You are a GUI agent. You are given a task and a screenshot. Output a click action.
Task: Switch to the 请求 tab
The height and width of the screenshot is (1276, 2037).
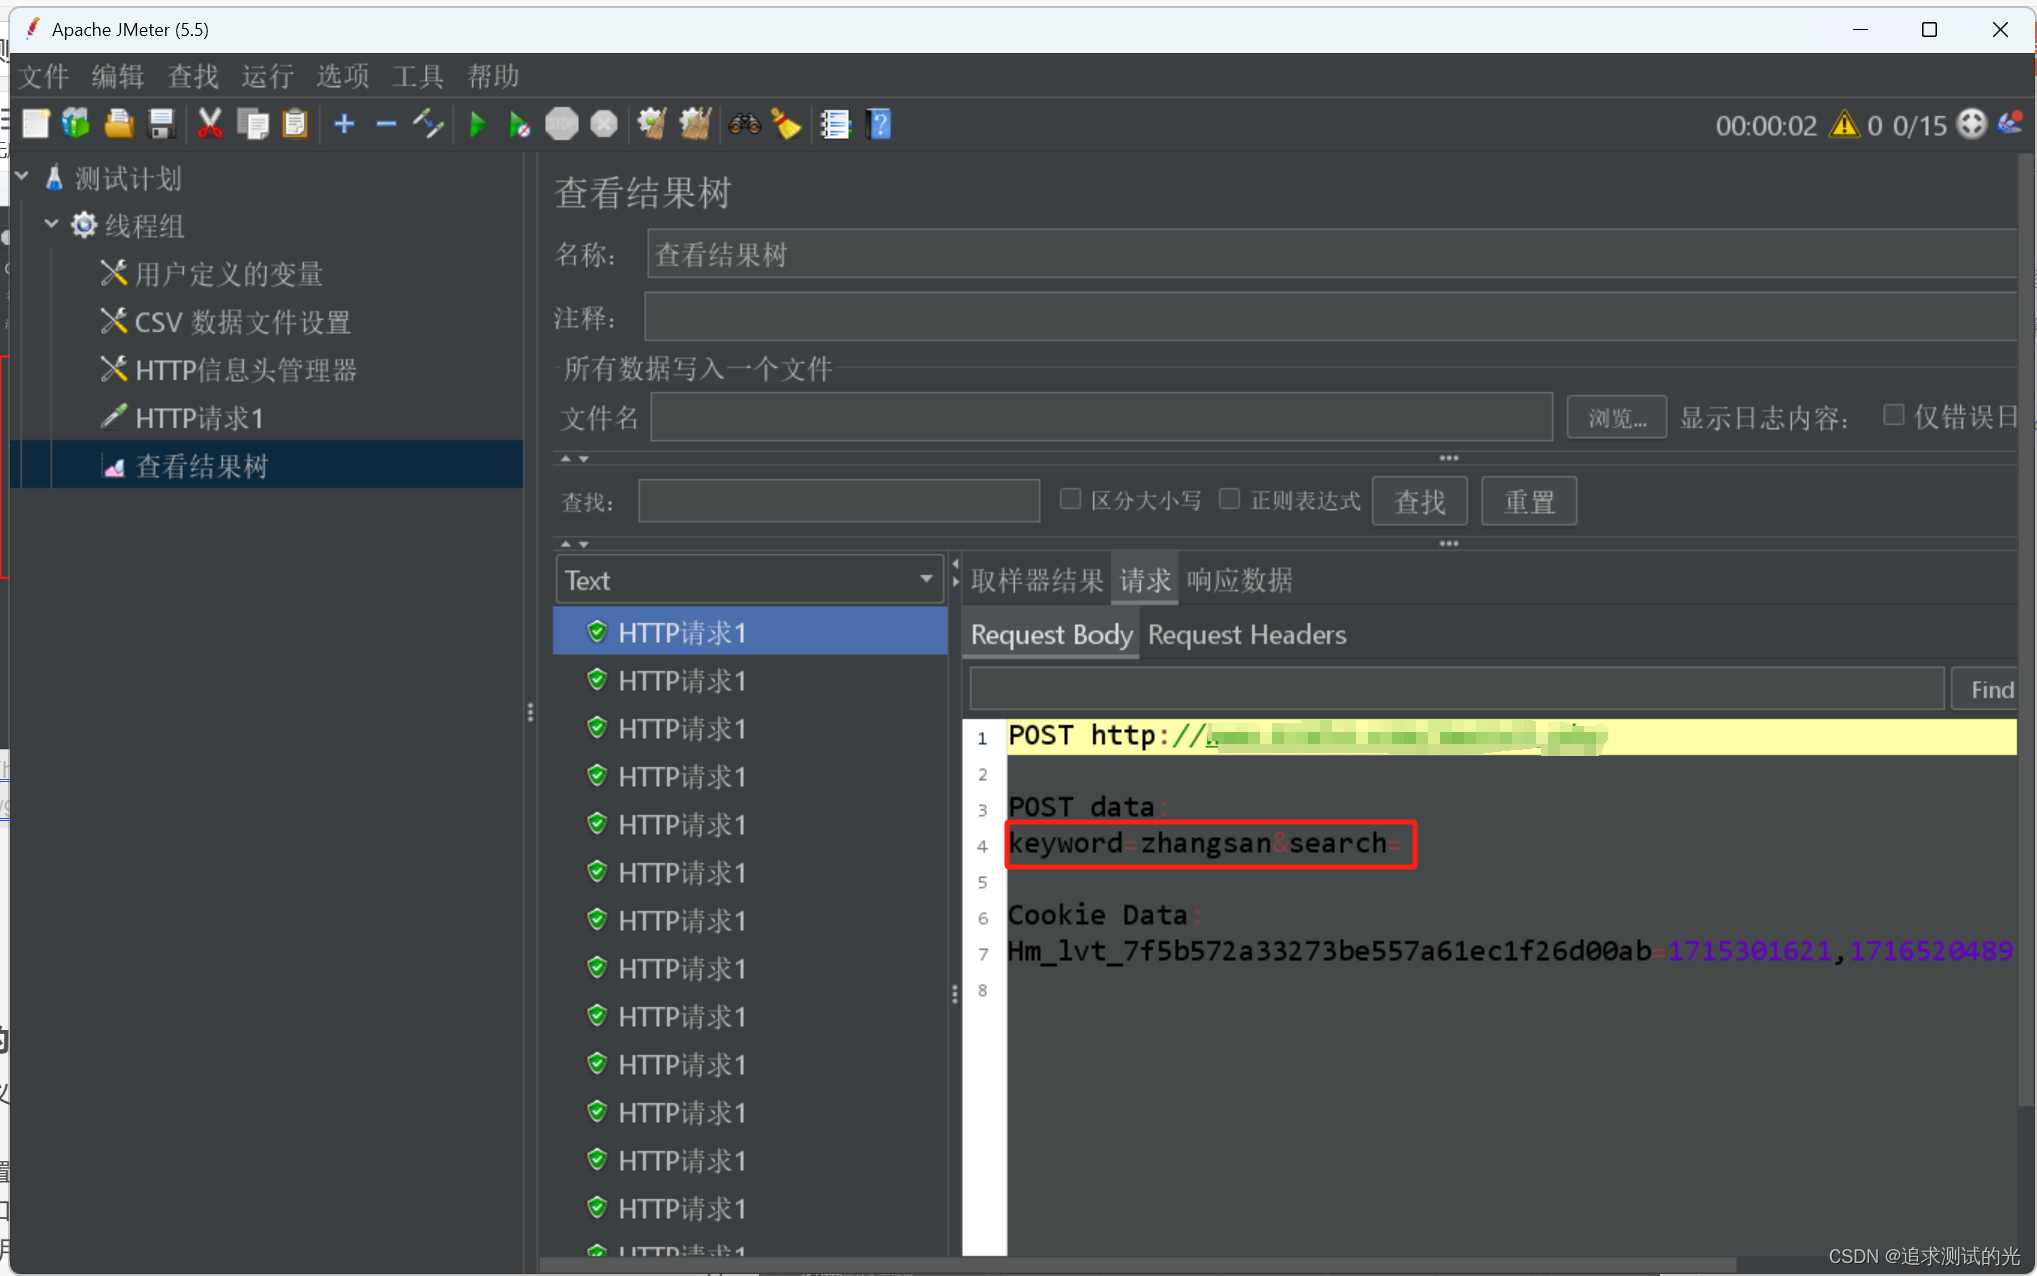click(x=1145, y=580)
